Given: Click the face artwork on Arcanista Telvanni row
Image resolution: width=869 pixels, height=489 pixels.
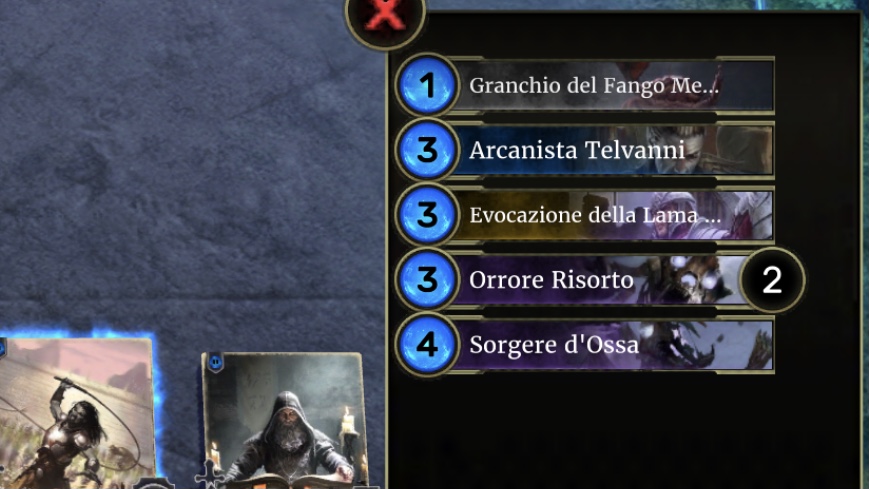Looking at the screenshot, I should click(673, 149).
